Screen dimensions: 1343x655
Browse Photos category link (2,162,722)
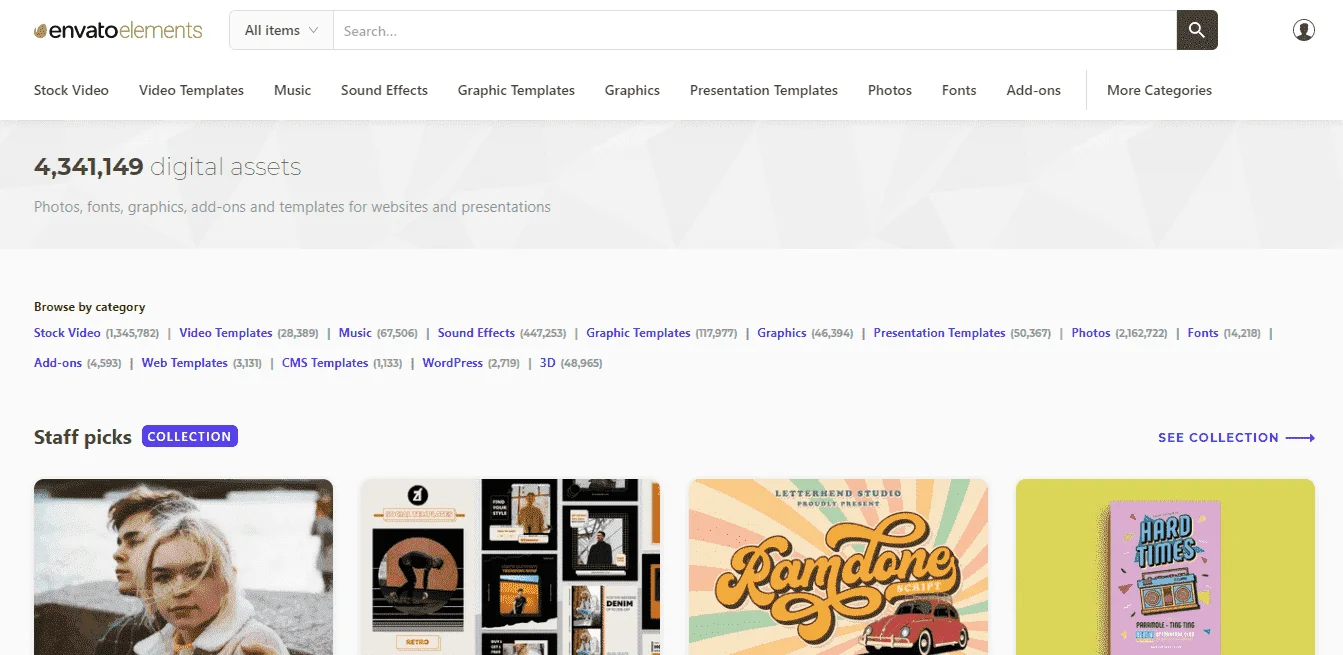1091,333
